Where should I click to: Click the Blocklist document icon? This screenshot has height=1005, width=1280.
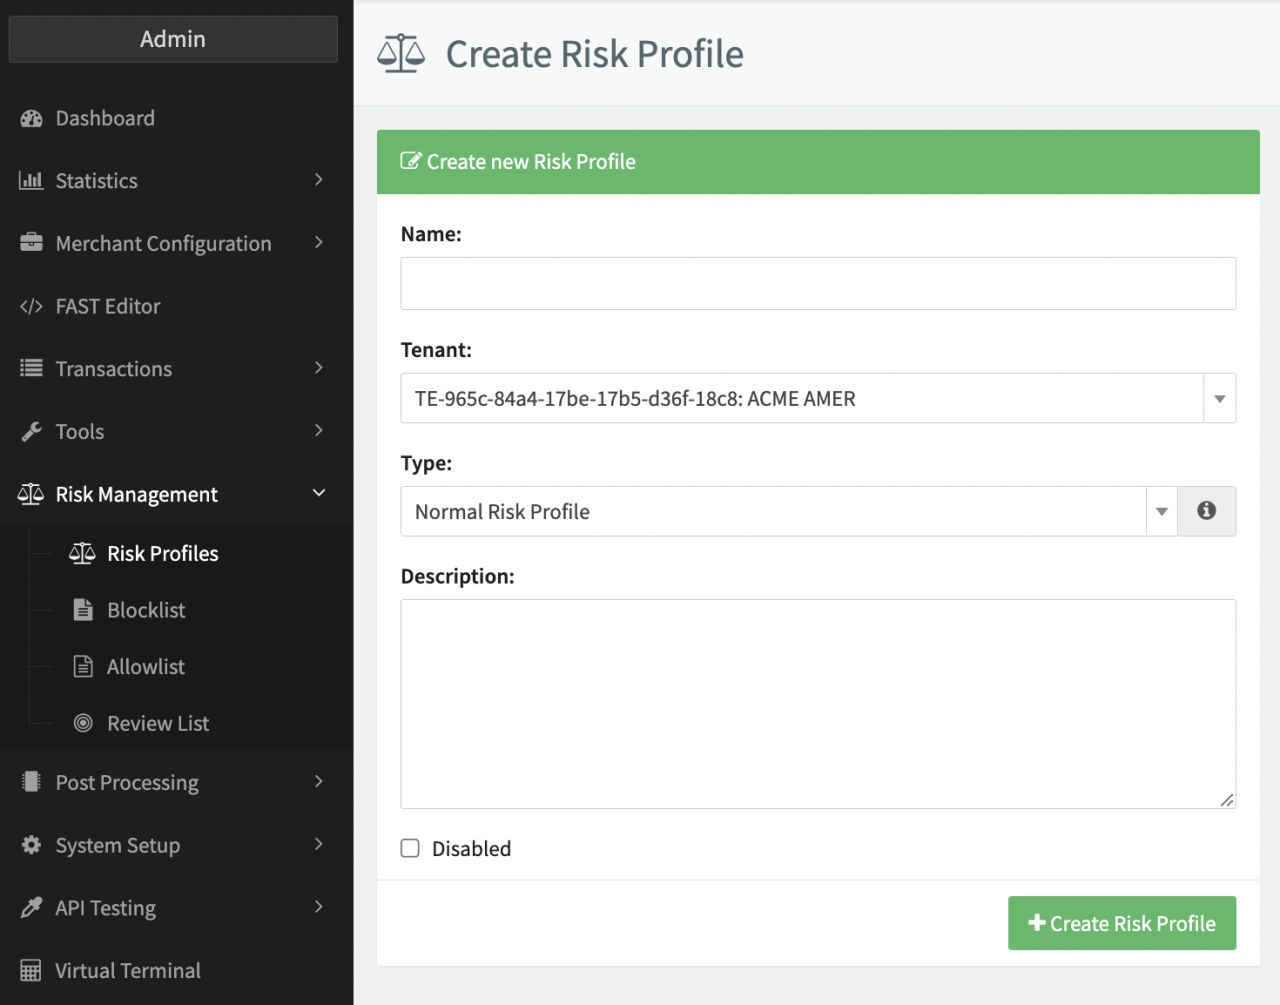click(84, 610)
